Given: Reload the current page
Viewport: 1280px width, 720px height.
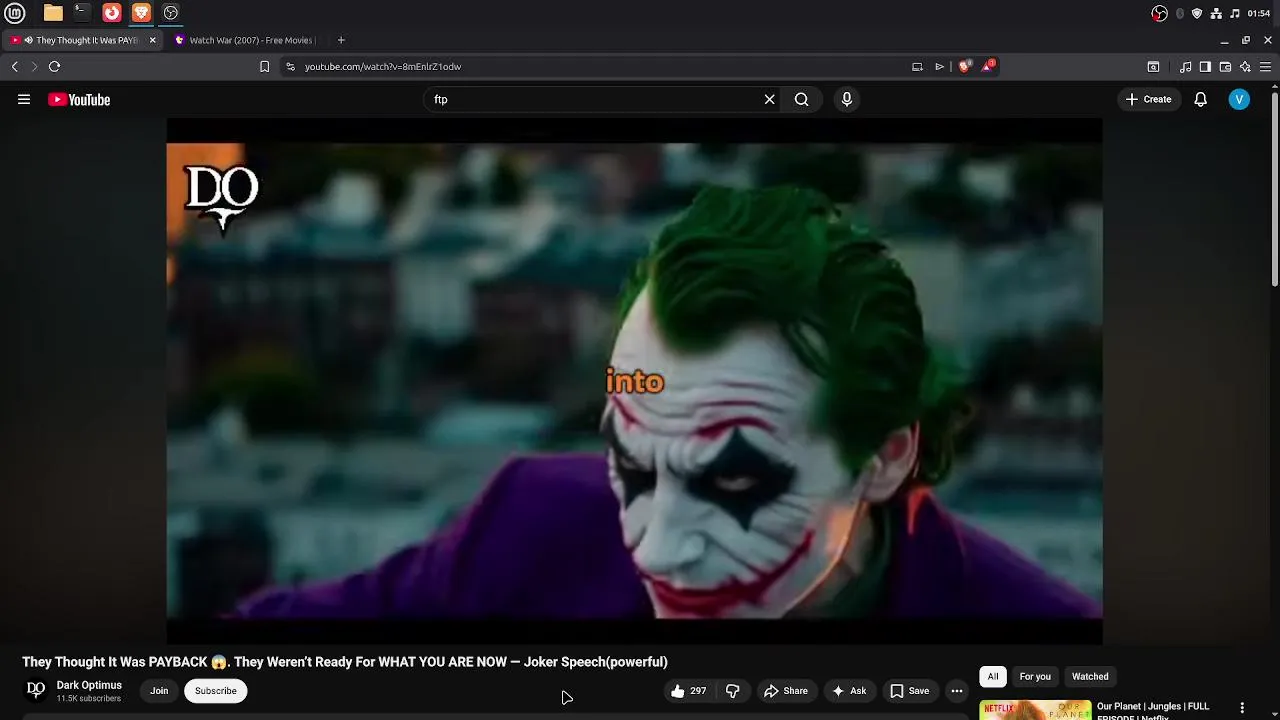Looking at the screenshot, I should tap(54, 67).
